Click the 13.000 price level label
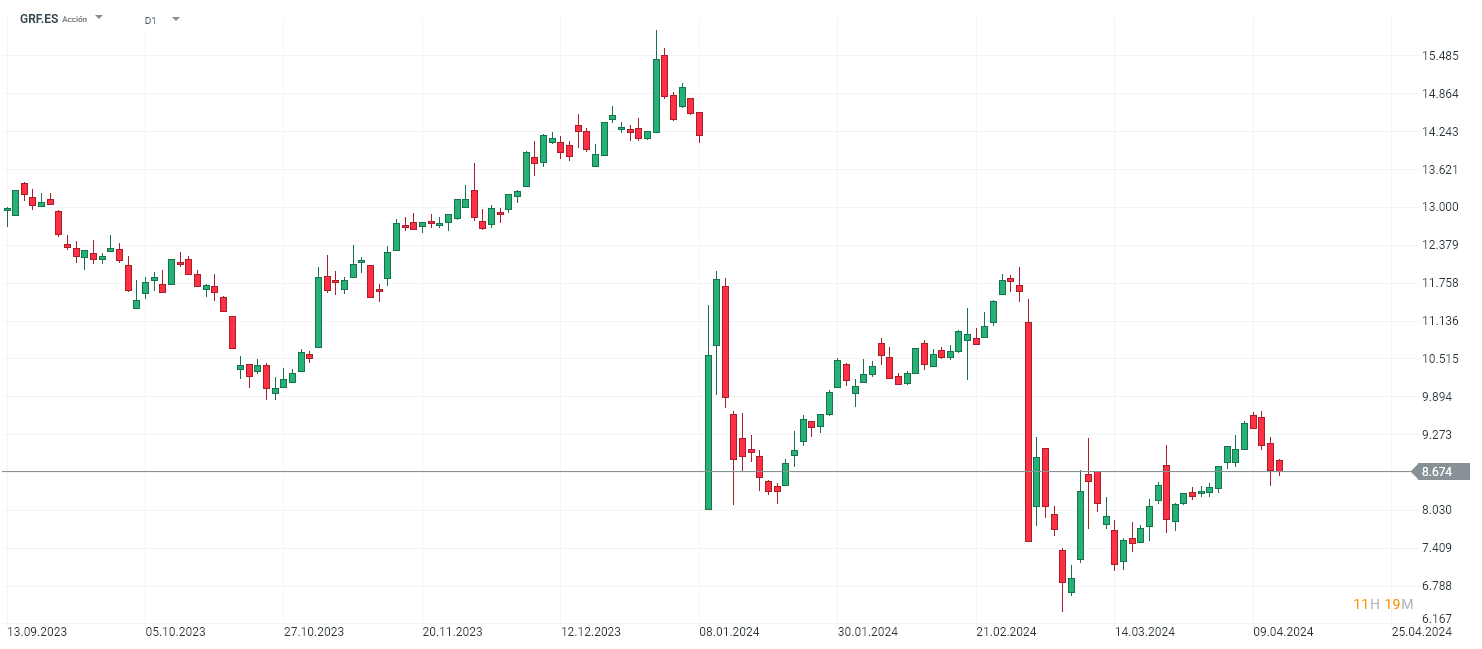This screenshot has height=649, width=1482. coord(1440,207)
